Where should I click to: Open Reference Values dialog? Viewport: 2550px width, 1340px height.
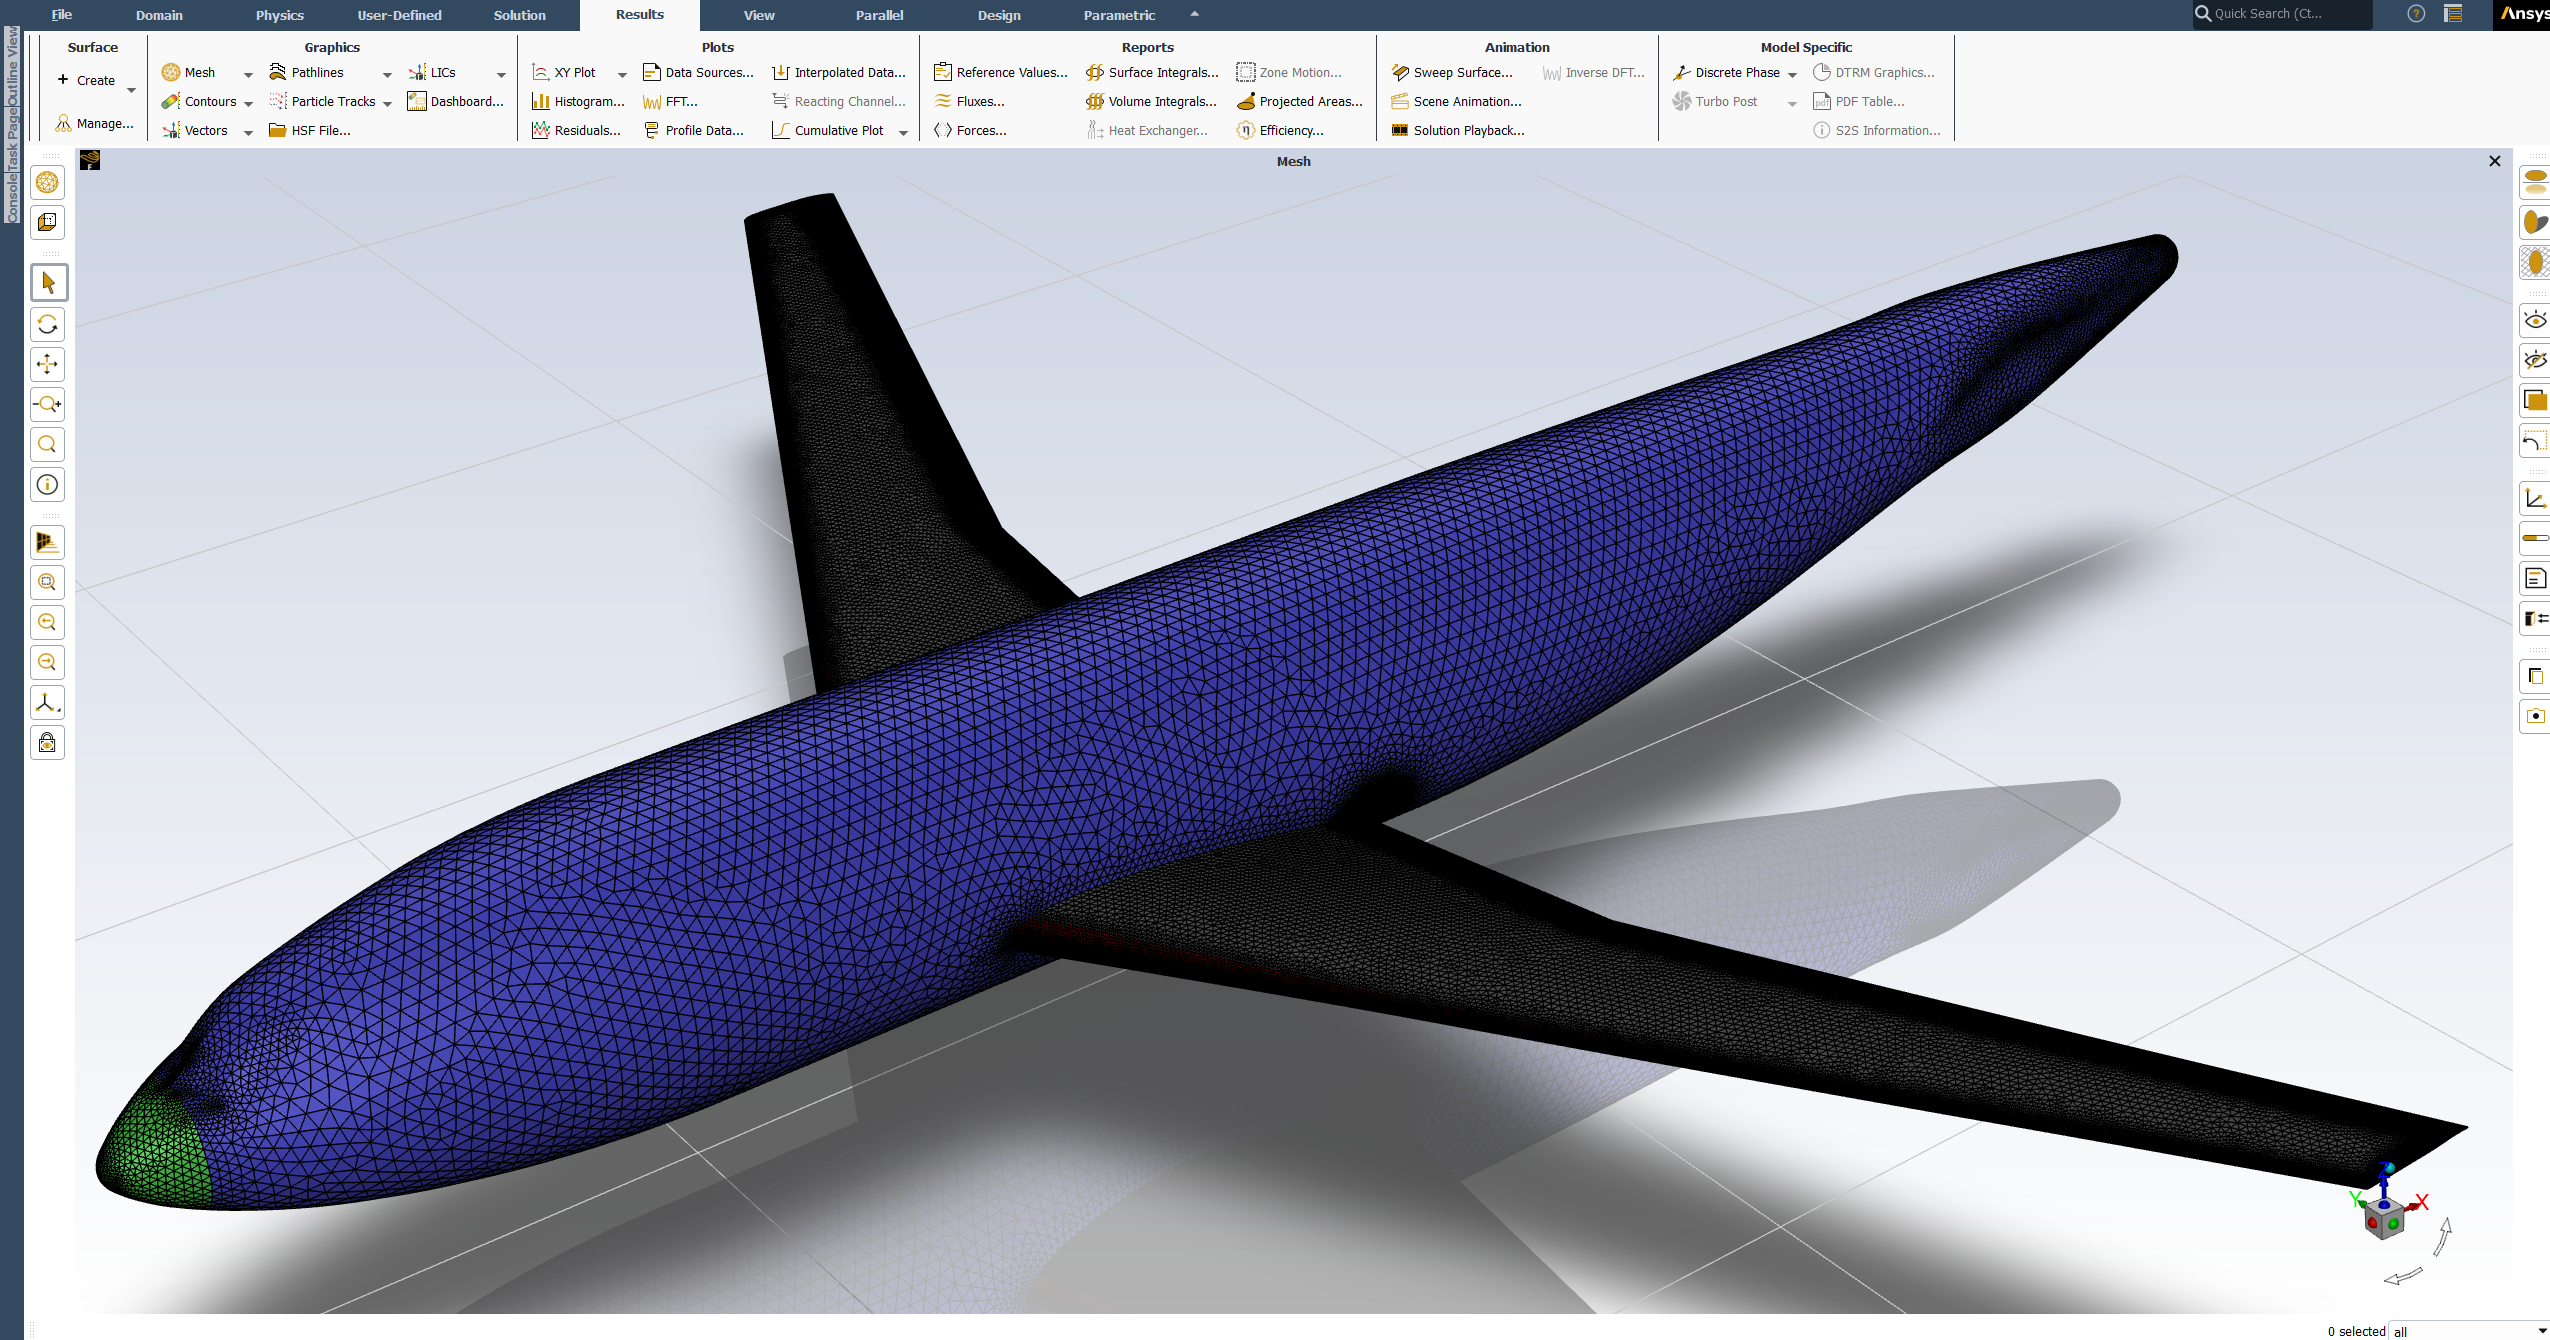1000,72
